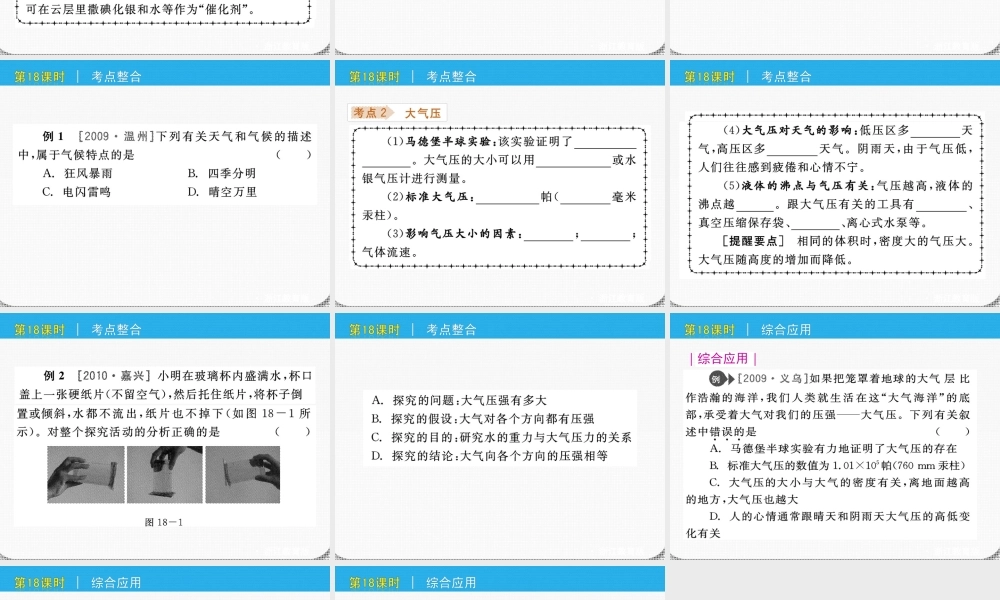Select option D. 人的心情通常跟晴天
Image resolution: width=1000 pixels, height=600 pixels.
point(828,525)
